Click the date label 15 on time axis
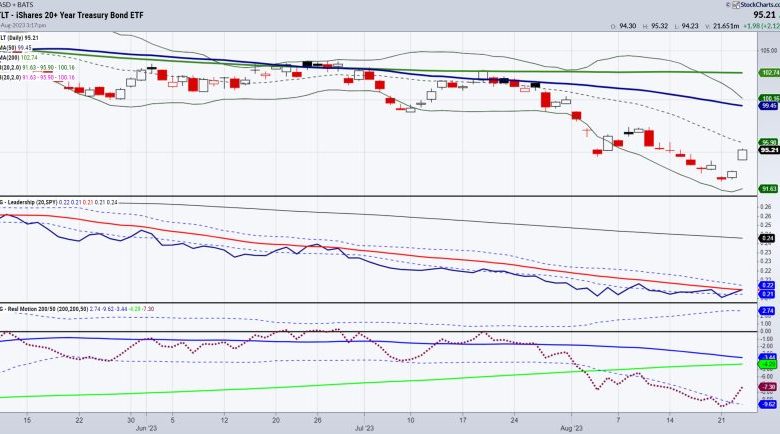Viewport: 780px width, 434px height. pos(27,420)
